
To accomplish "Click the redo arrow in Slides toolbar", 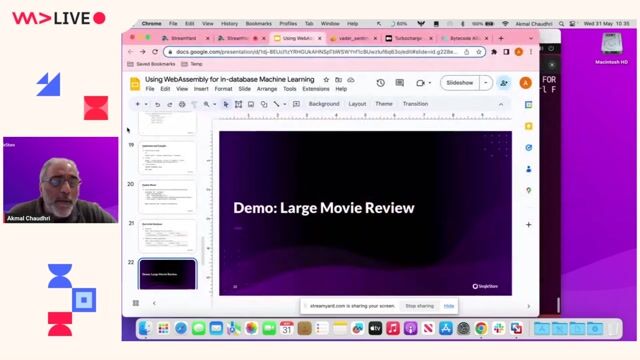I will point(170,104).
